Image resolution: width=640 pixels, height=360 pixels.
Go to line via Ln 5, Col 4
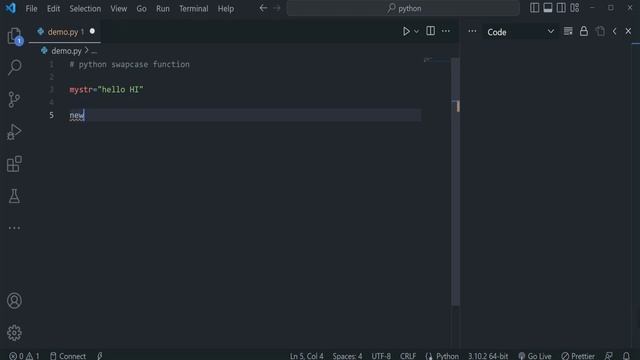click(x=307, y=356)
